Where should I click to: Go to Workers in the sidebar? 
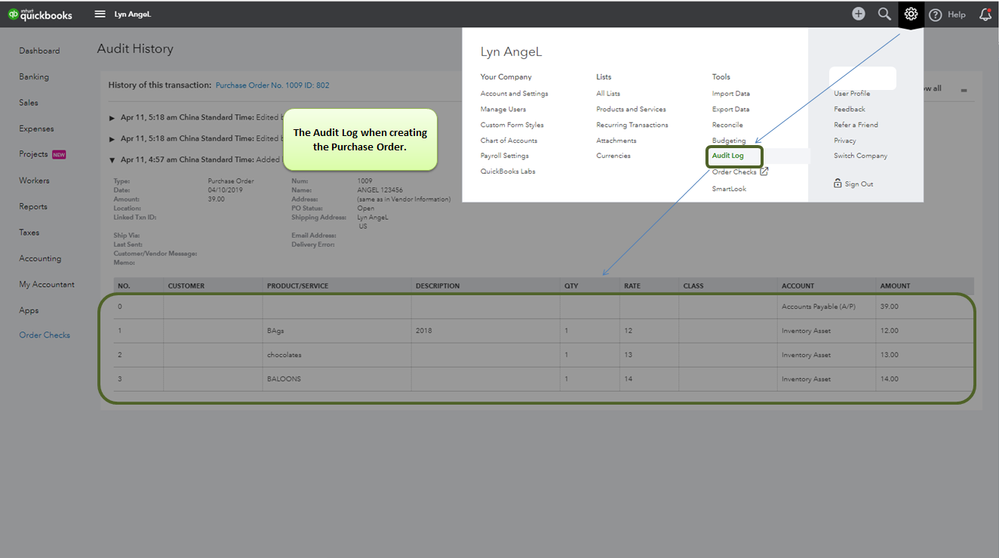click(34, 180)
